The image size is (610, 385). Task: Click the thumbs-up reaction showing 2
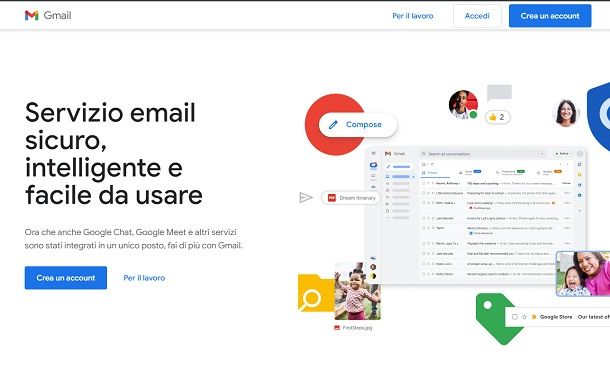(x=498, y=117)
